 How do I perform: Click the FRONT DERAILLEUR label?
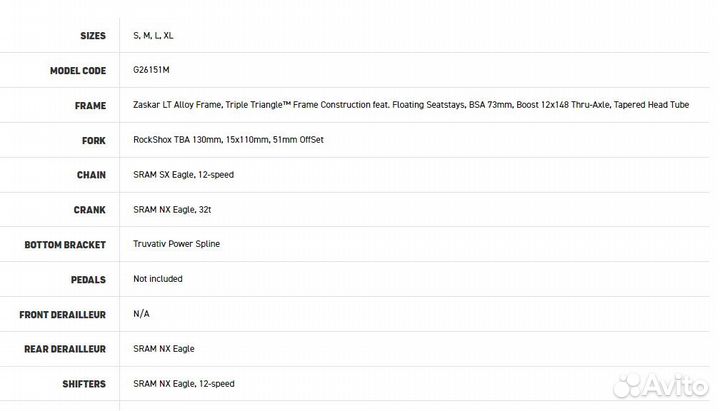coord(63,314)
